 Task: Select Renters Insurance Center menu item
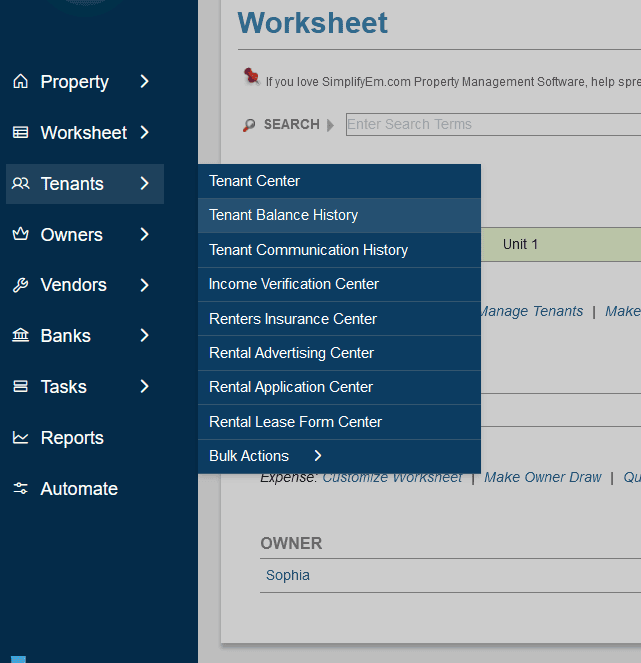pos(292,319)
